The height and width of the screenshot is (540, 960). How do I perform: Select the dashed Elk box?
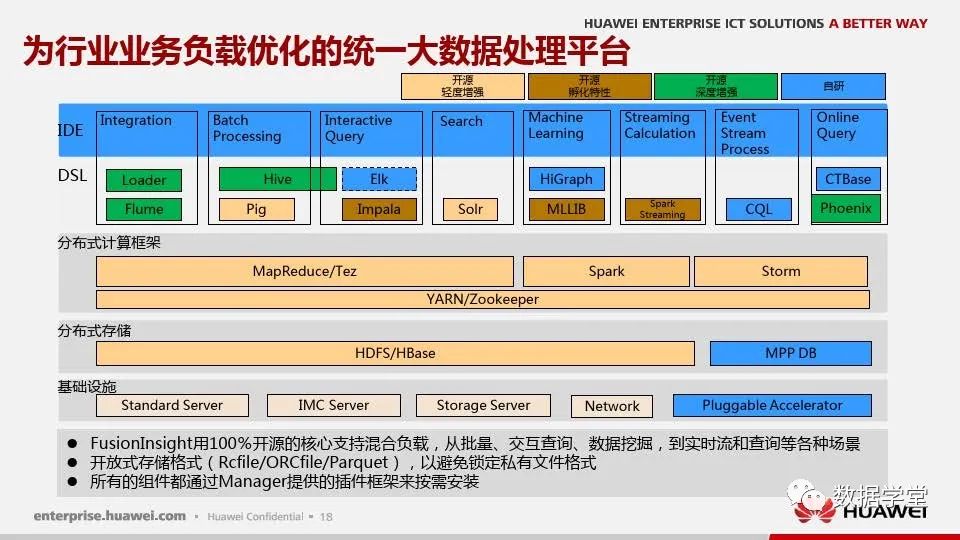379,179
